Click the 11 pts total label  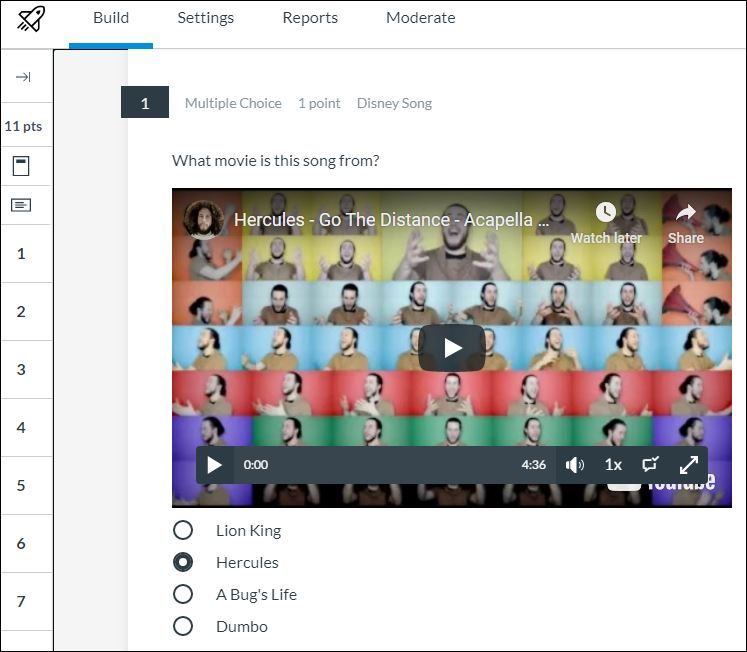click(x=23, y=126)
